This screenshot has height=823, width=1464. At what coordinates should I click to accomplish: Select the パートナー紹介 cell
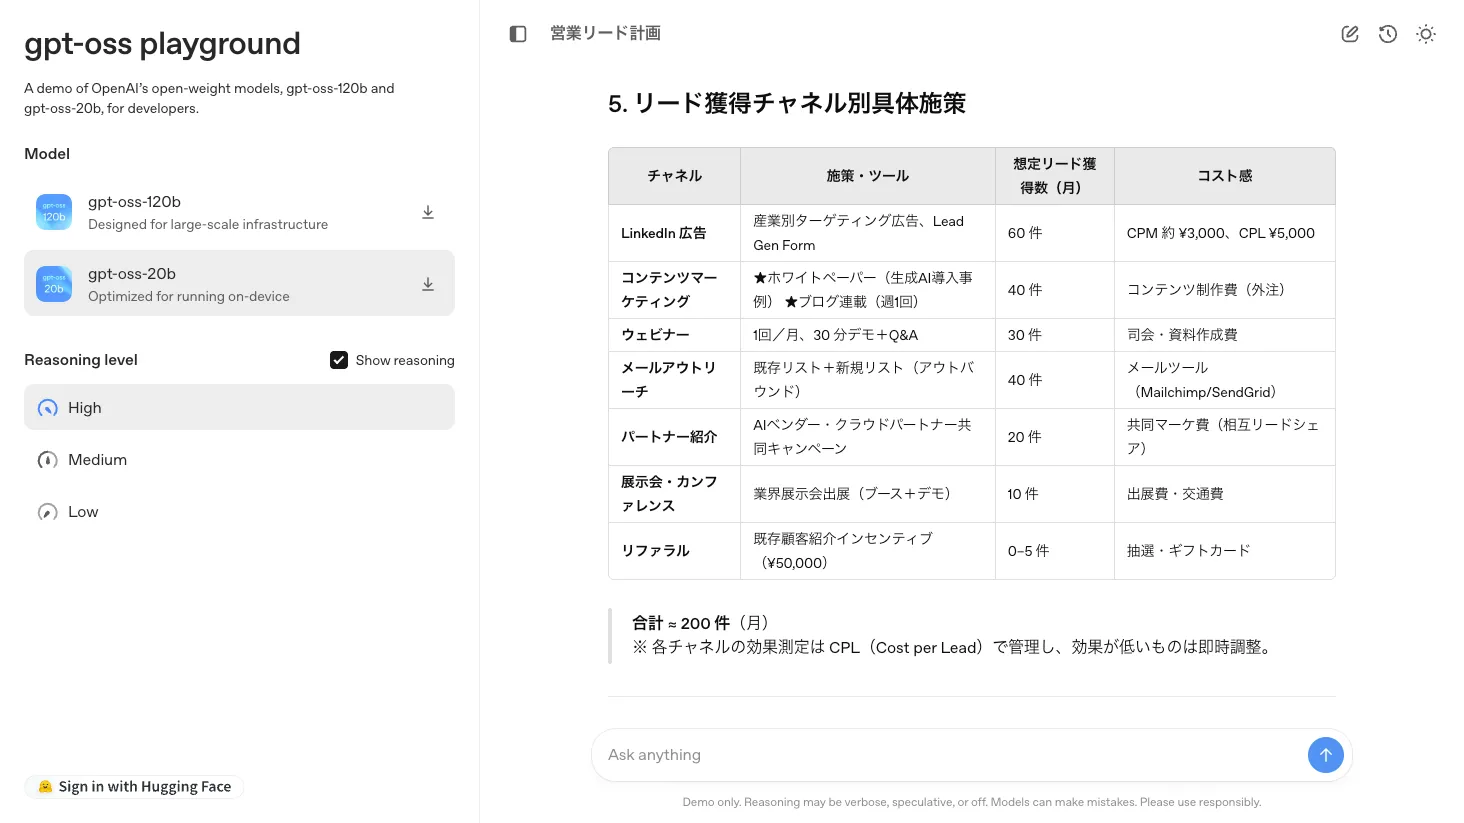point(675,437)
